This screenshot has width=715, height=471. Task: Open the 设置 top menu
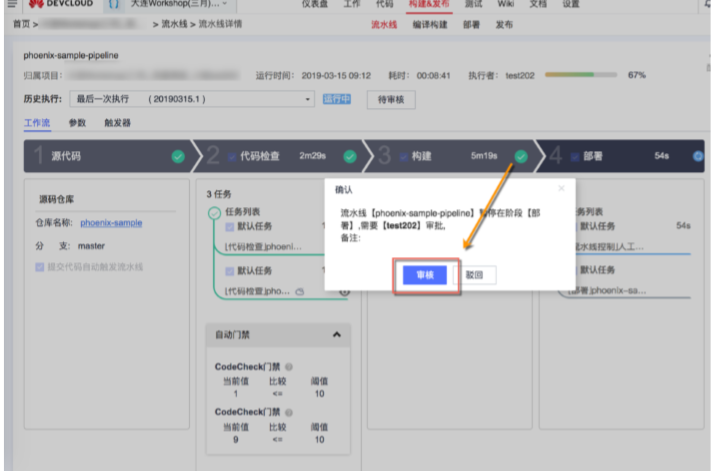coord(571,4)
